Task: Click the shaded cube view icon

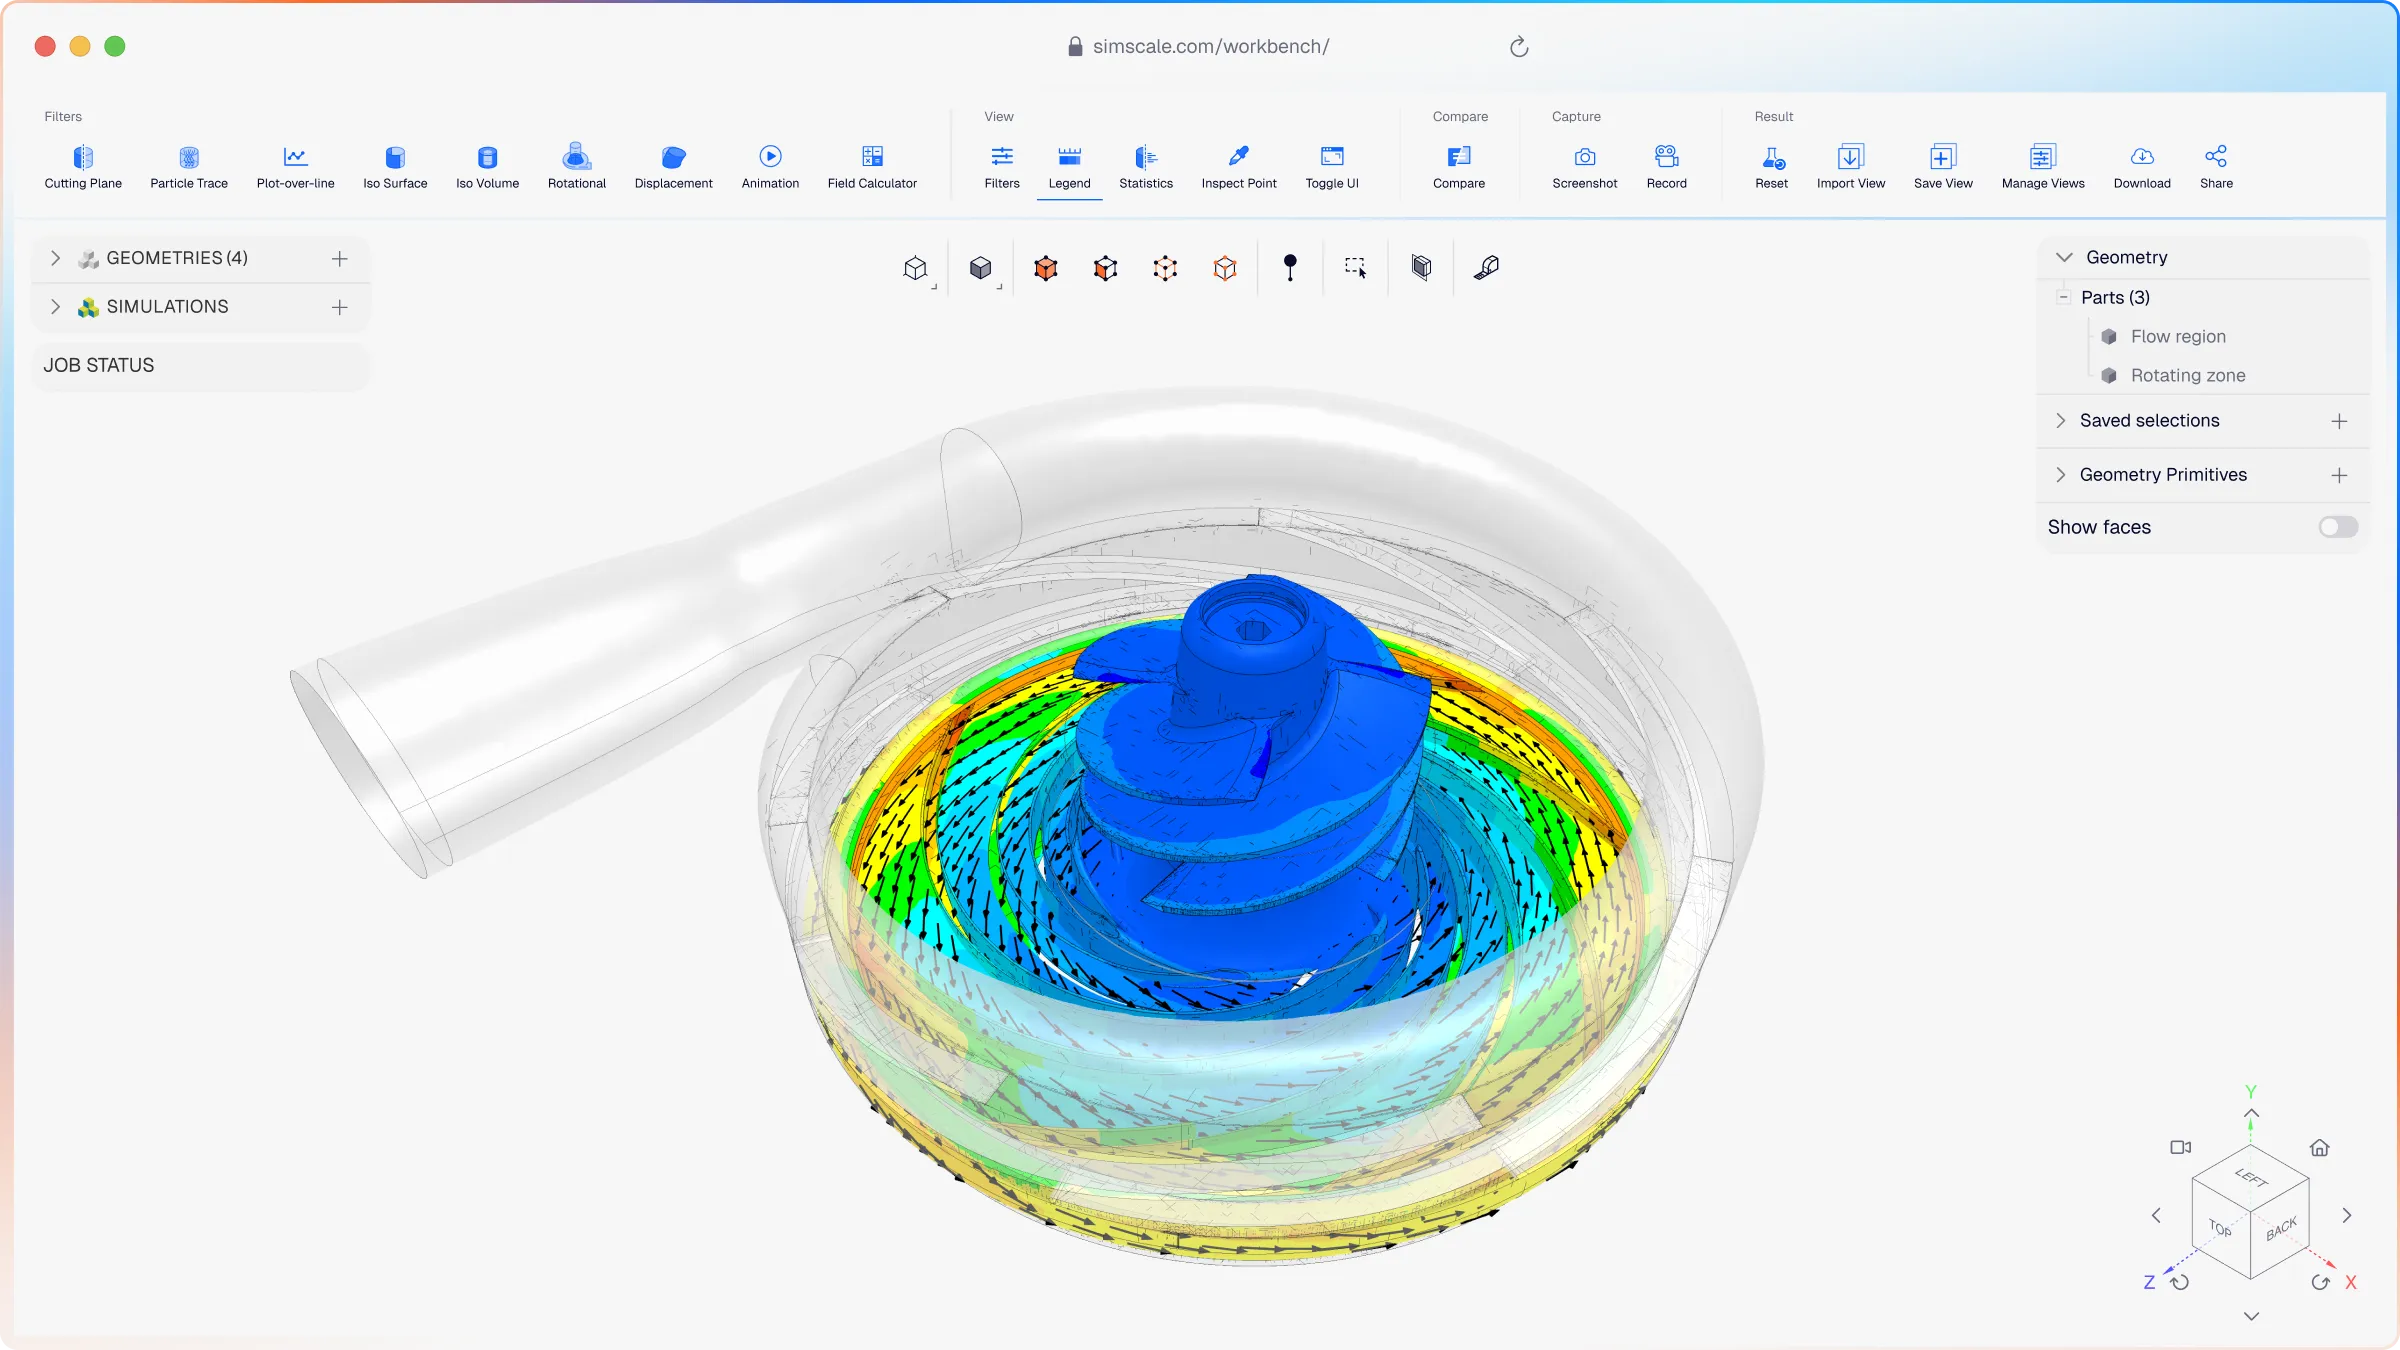Action: click(x=1422, y=267)
